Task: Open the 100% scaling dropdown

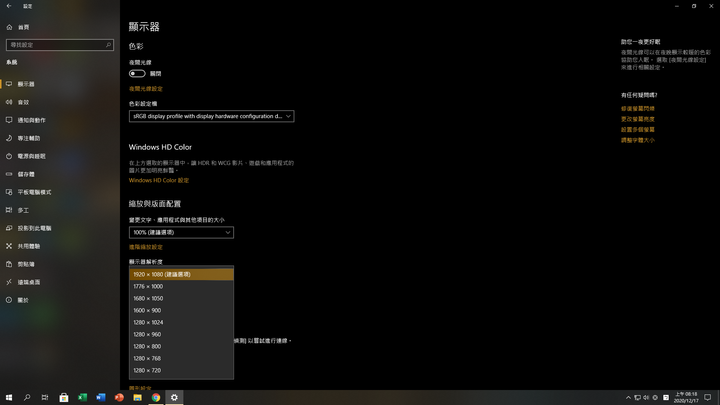Action: (181, 232)
